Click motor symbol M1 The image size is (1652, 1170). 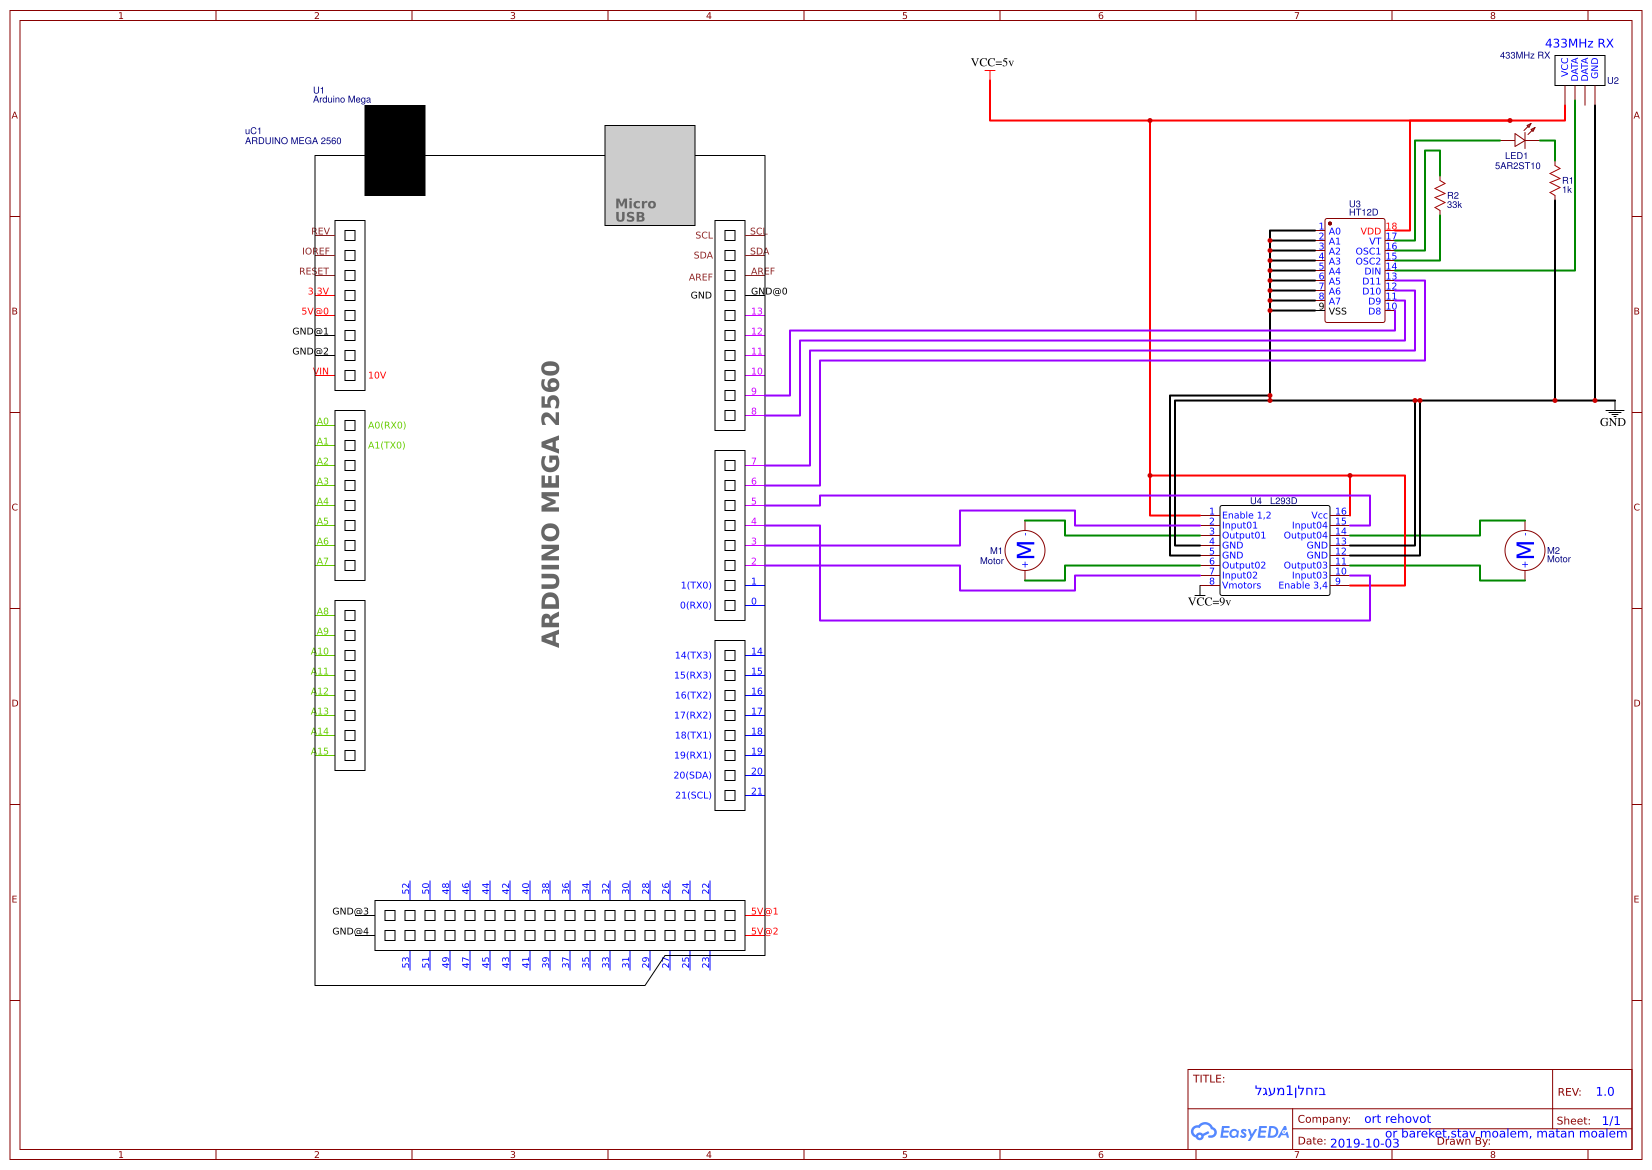[x=1025, y=549]
